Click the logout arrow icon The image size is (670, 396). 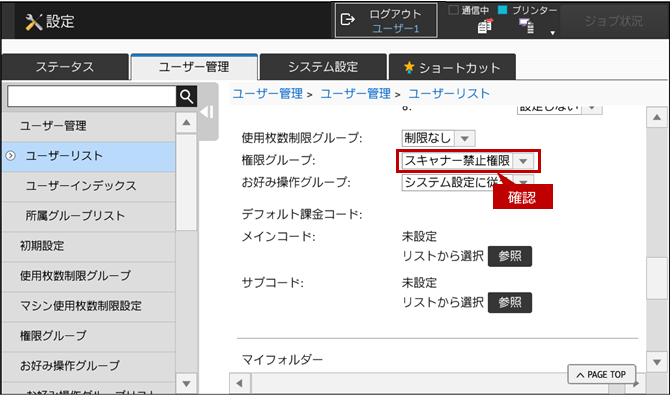pos(347,20)
